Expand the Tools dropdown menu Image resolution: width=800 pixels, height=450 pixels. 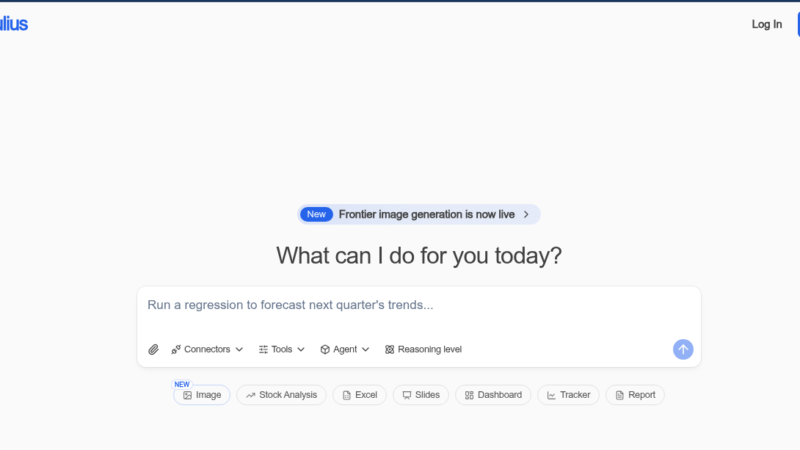coord(282,349)
